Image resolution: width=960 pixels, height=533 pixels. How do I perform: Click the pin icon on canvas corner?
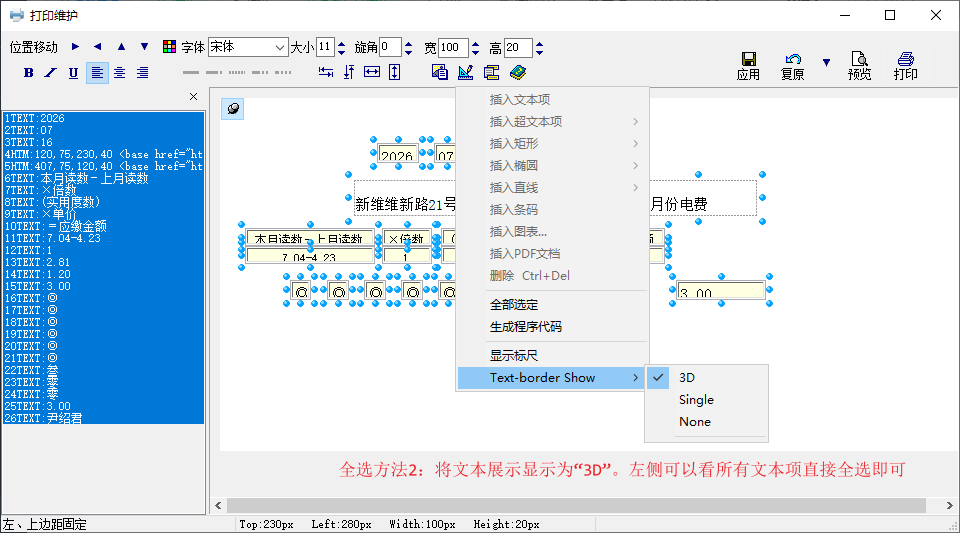click(x=233, y=108)
